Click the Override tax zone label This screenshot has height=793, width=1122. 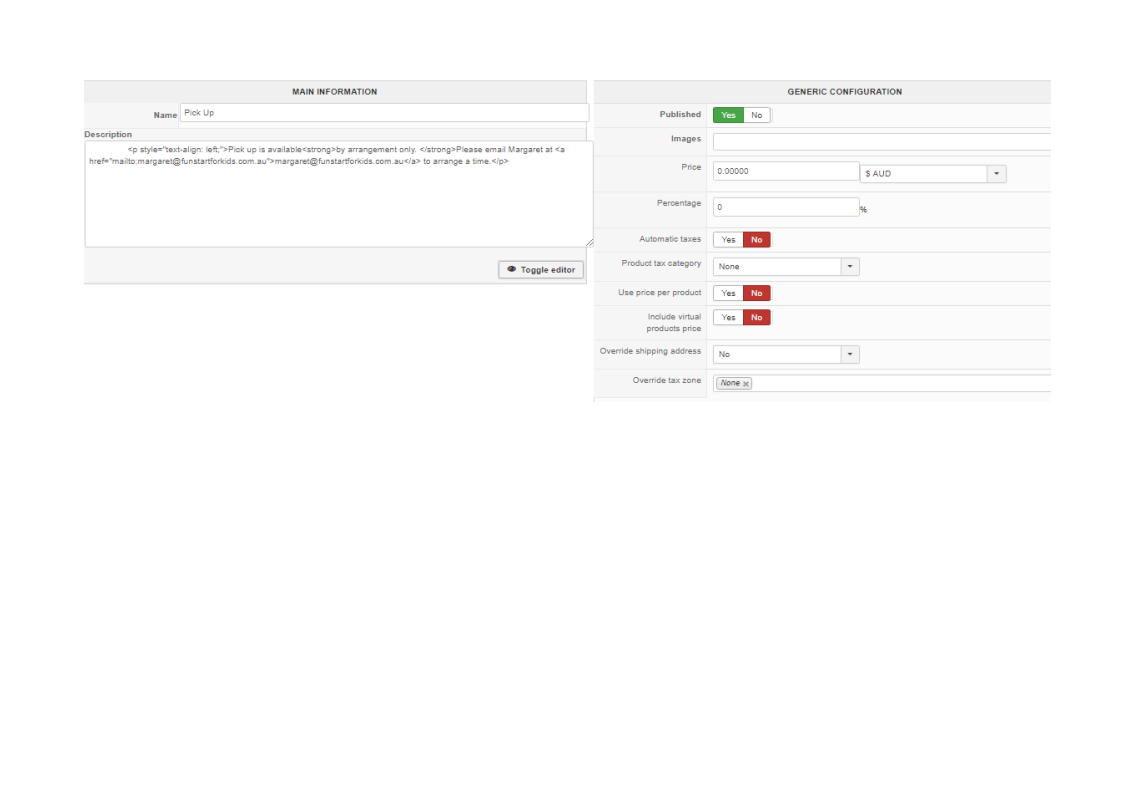(667, 381)
